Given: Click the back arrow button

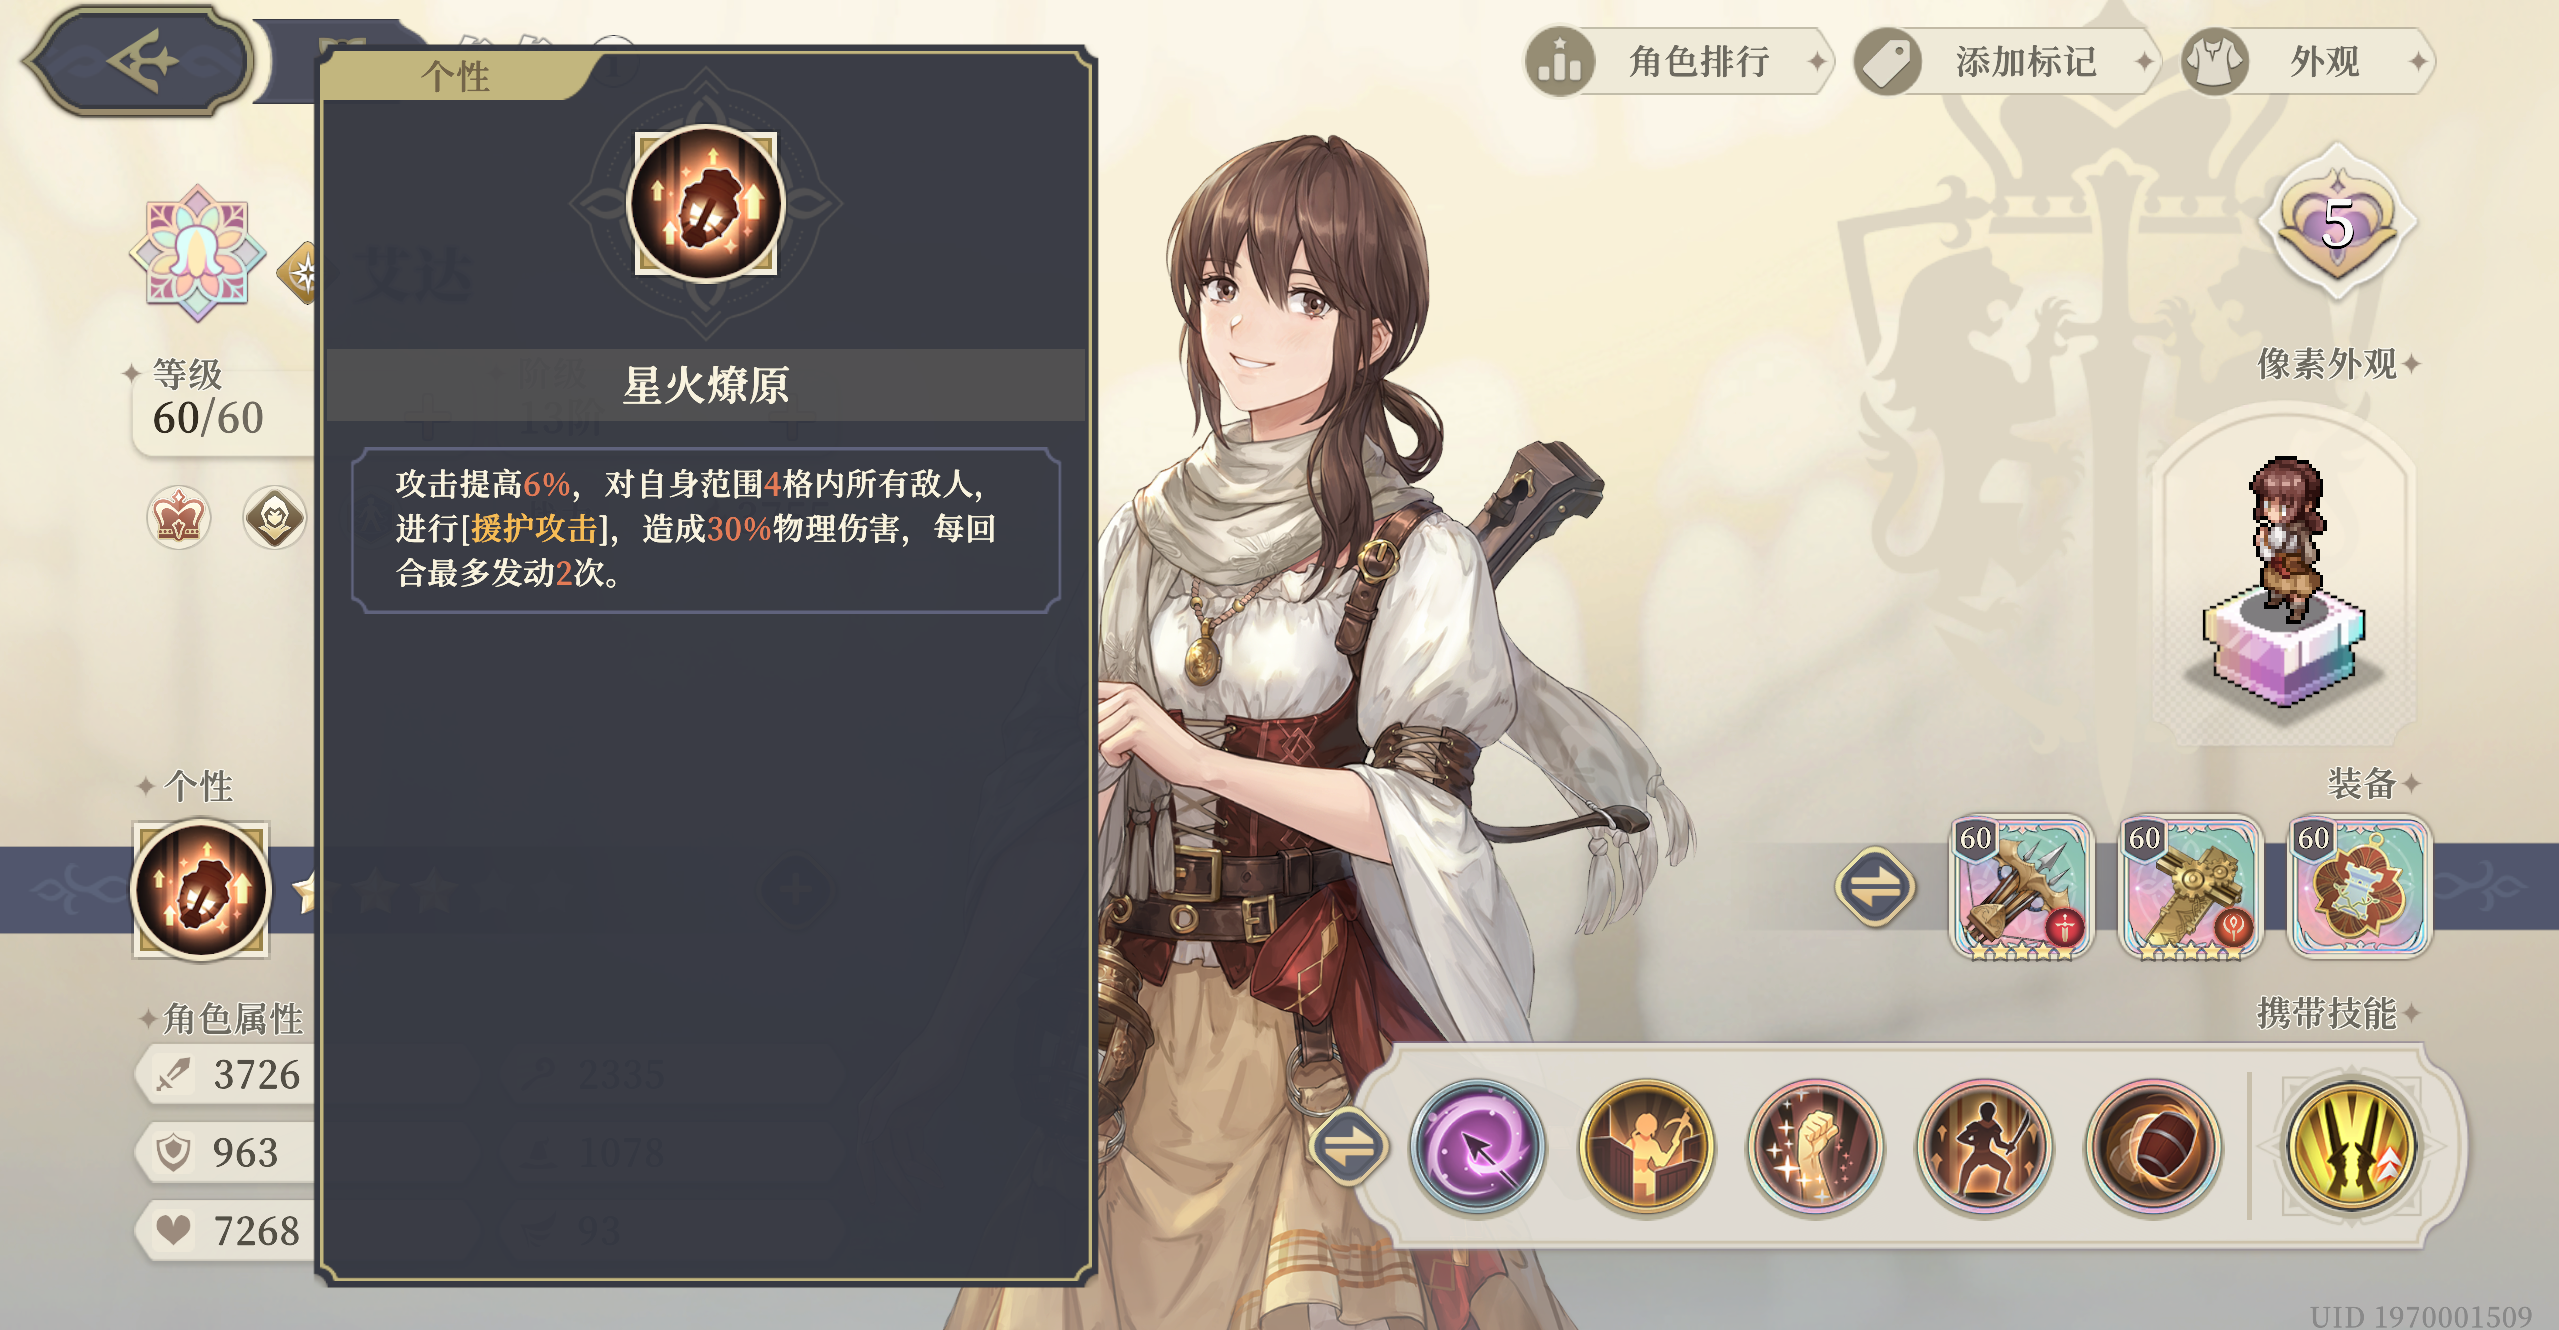Looking at the screenshot, I should [x=138, y=61].
